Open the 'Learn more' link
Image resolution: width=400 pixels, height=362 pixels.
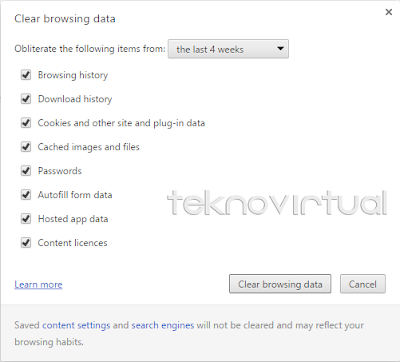pyautogui.click(x=38, y=284)
